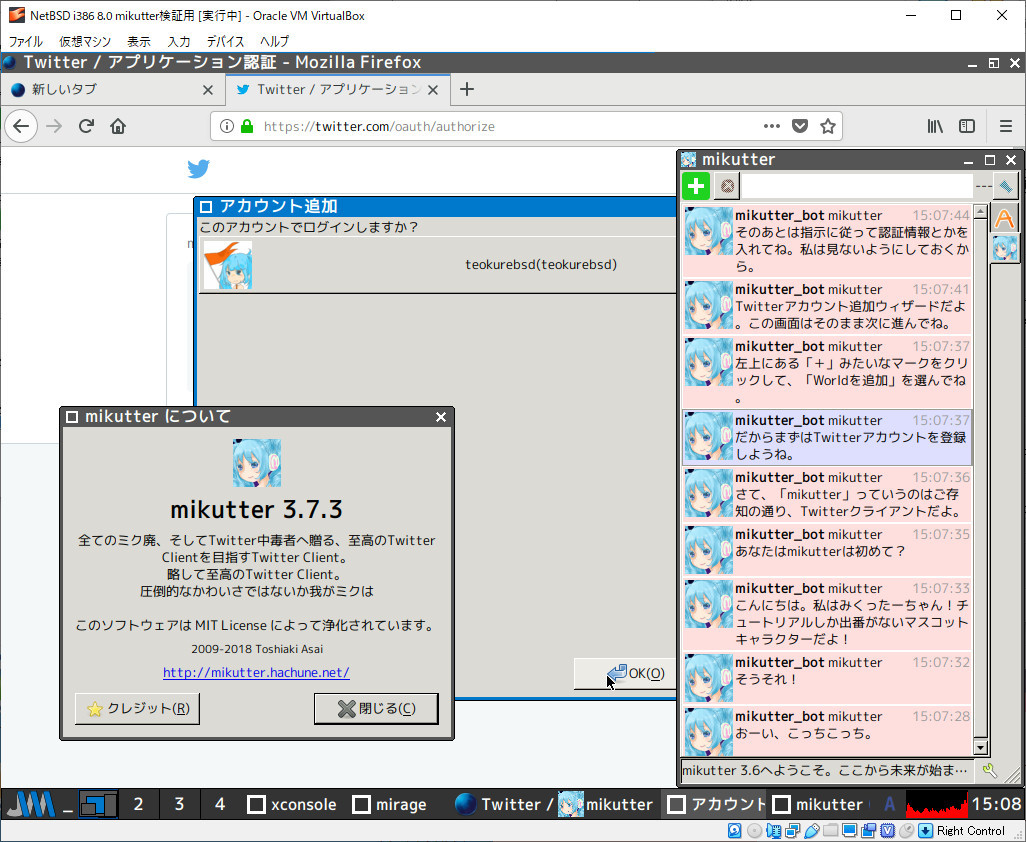Open the page actions three-dot menu
Image resolution: width=1026 pixels, height=842 pixels.
[x=772, y=126]
